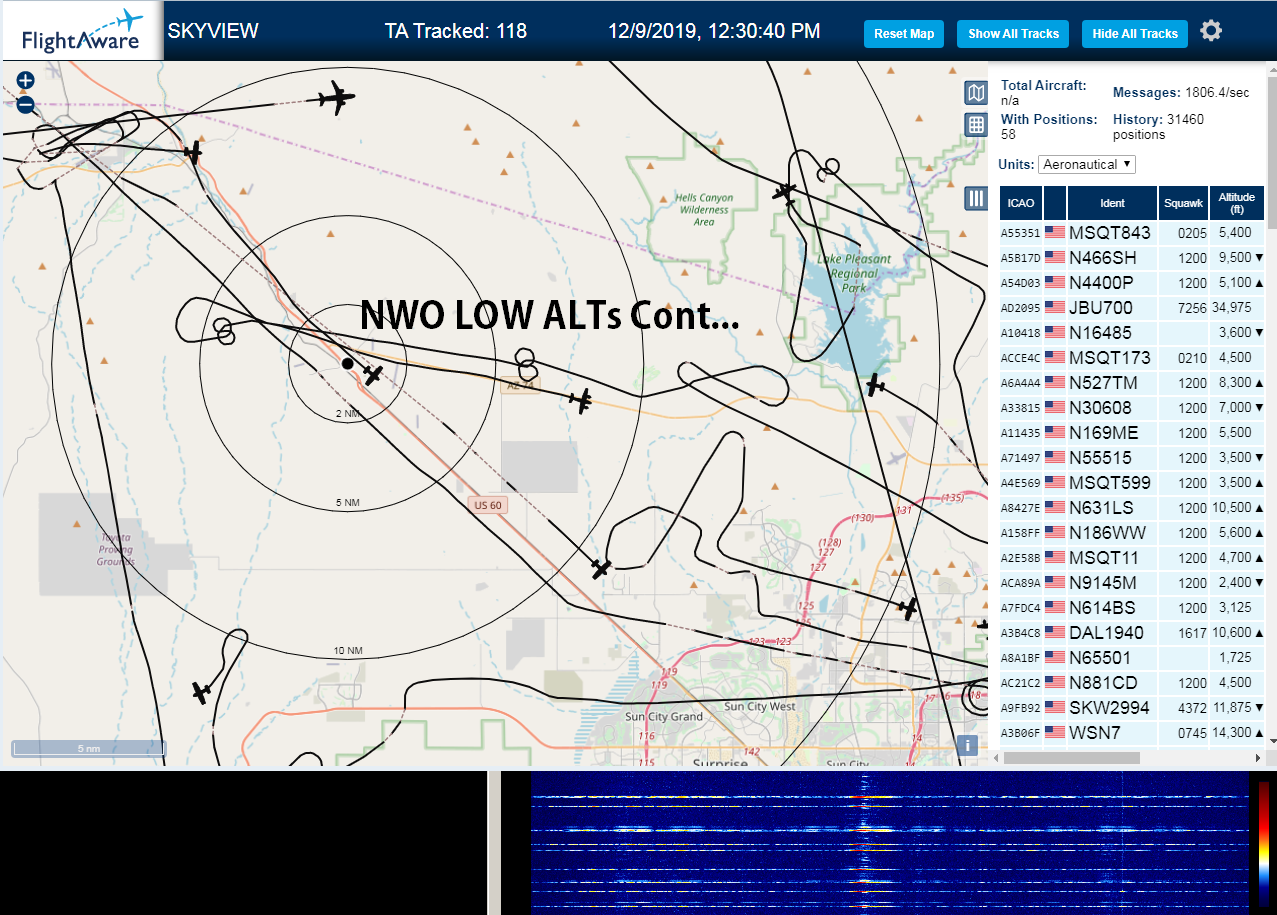The image size is (1277, 915).
Task: Click ICAO code AD2095
Action: [1021, 308]
